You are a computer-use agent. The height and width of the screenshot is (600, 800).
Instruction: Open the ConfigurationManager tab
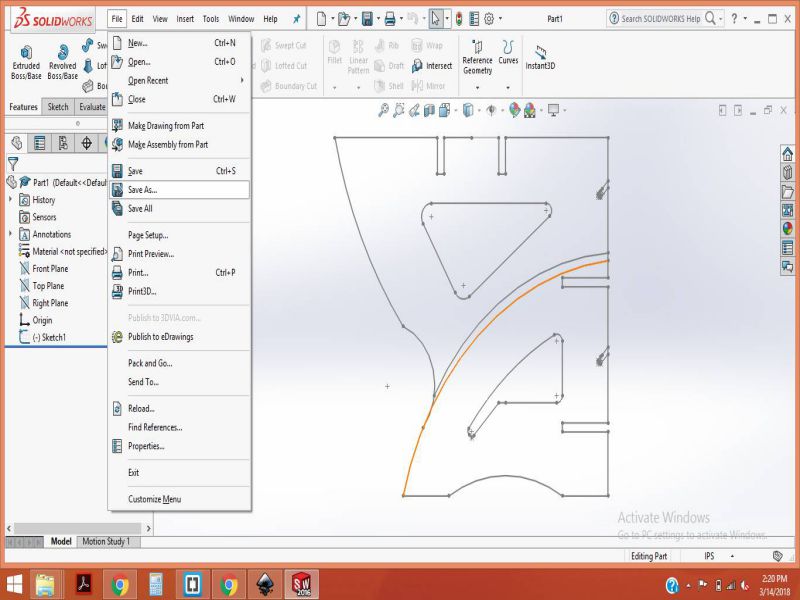pyautogui.click(x=63, y=143)
